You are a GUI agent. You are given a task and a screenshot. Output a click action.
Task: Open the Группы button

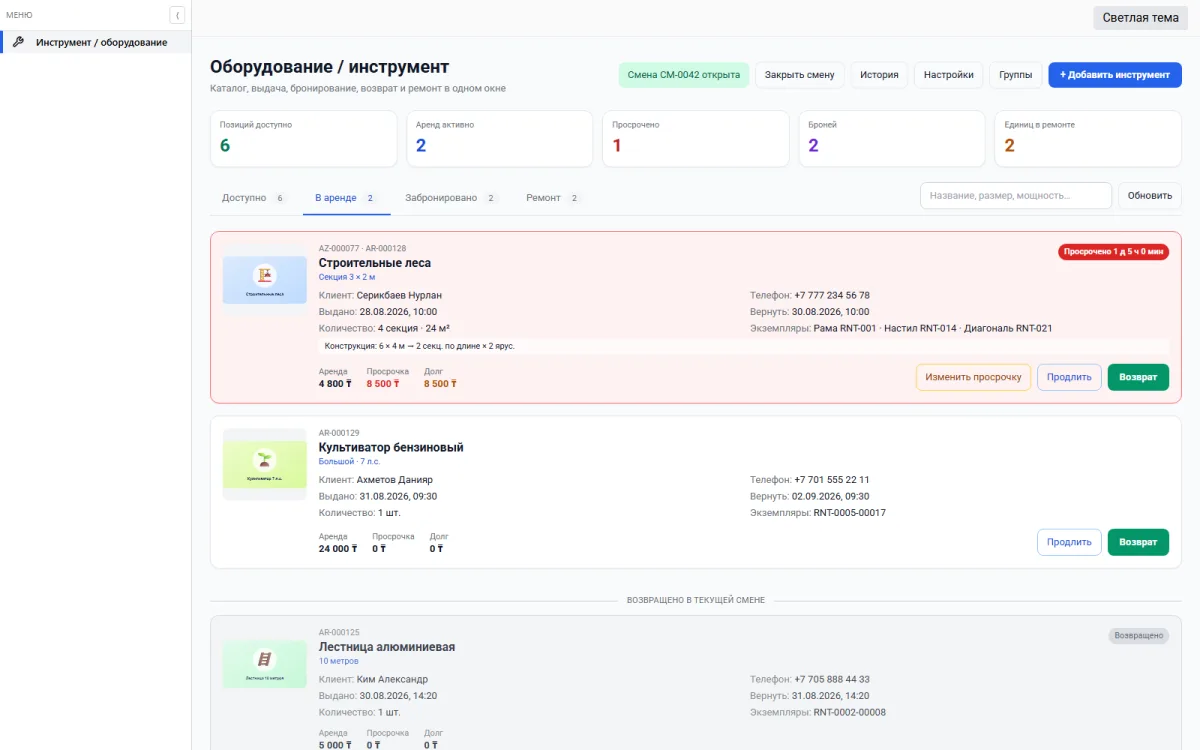1016,75
